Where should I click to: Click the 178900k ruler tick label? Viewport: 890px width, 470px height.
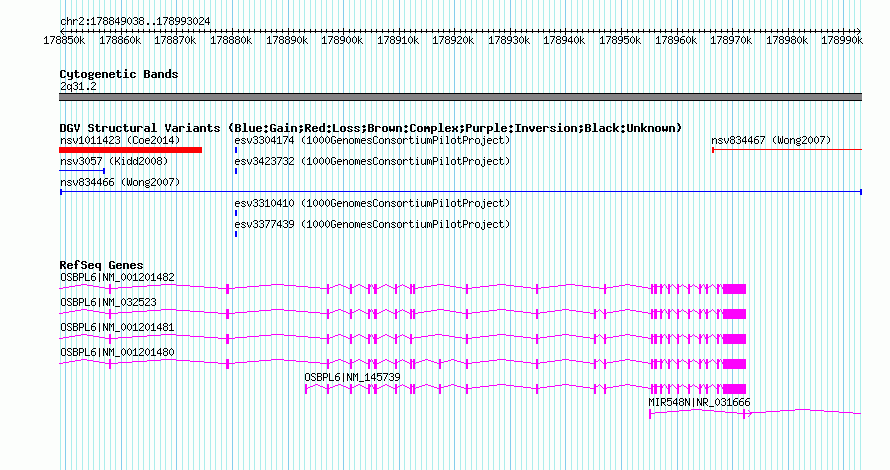[342, 40]
